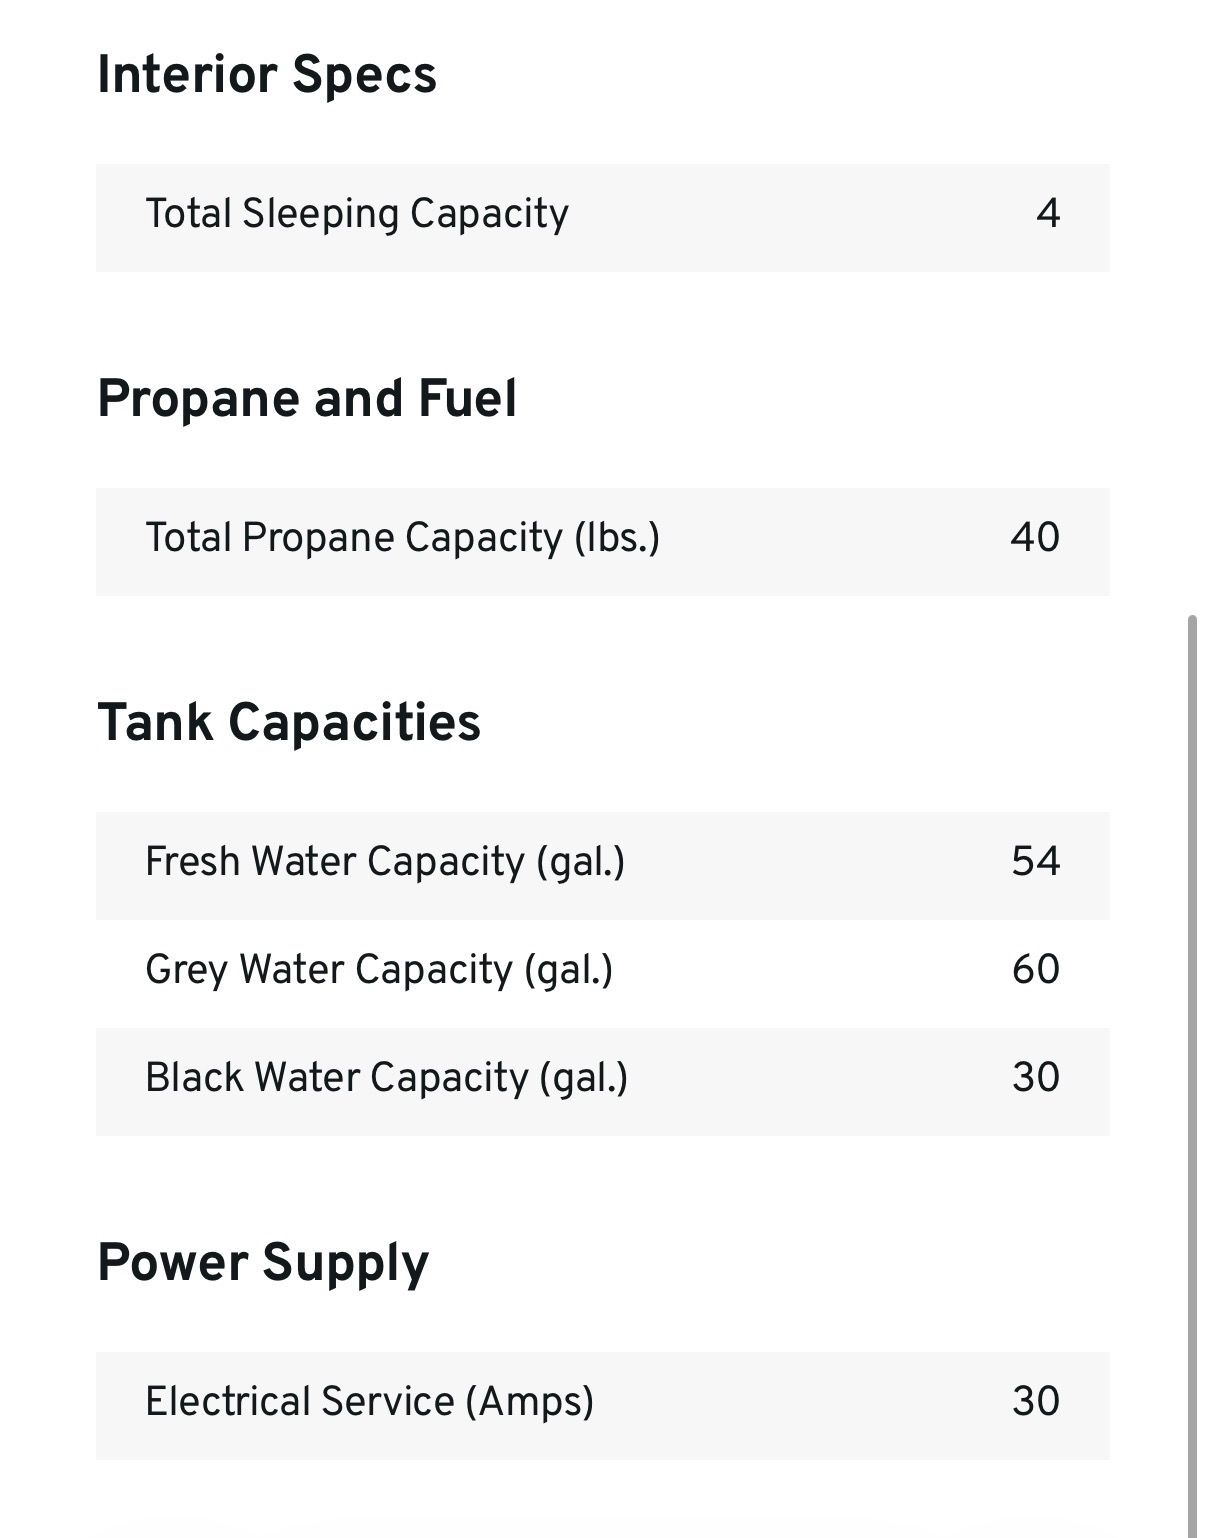Click the fresh water value 54
1206x1538 pixels.
tap(1035, 861)
